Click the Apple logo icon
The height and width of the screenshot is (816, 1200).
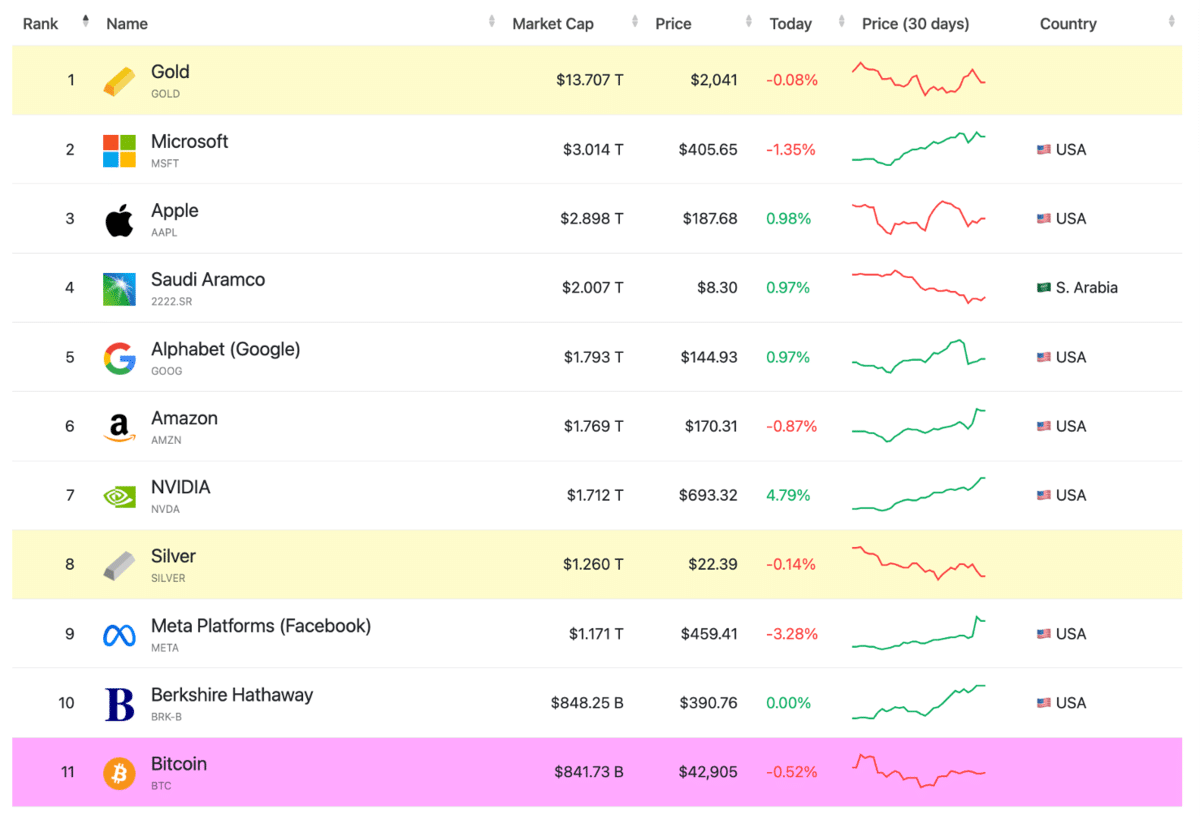(119, 220)
